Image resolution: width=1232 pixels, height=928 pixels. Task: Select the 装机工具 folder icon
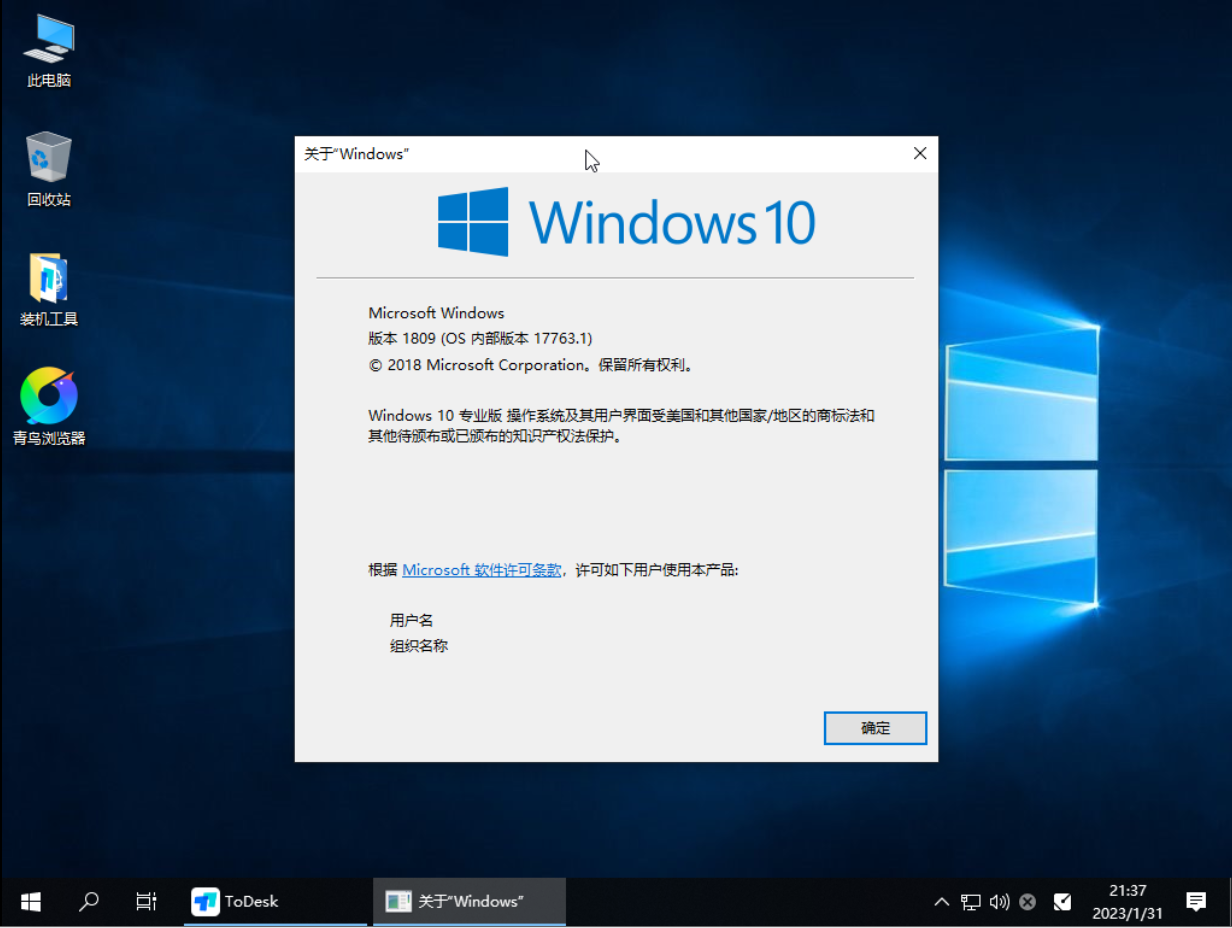(49, 290)
